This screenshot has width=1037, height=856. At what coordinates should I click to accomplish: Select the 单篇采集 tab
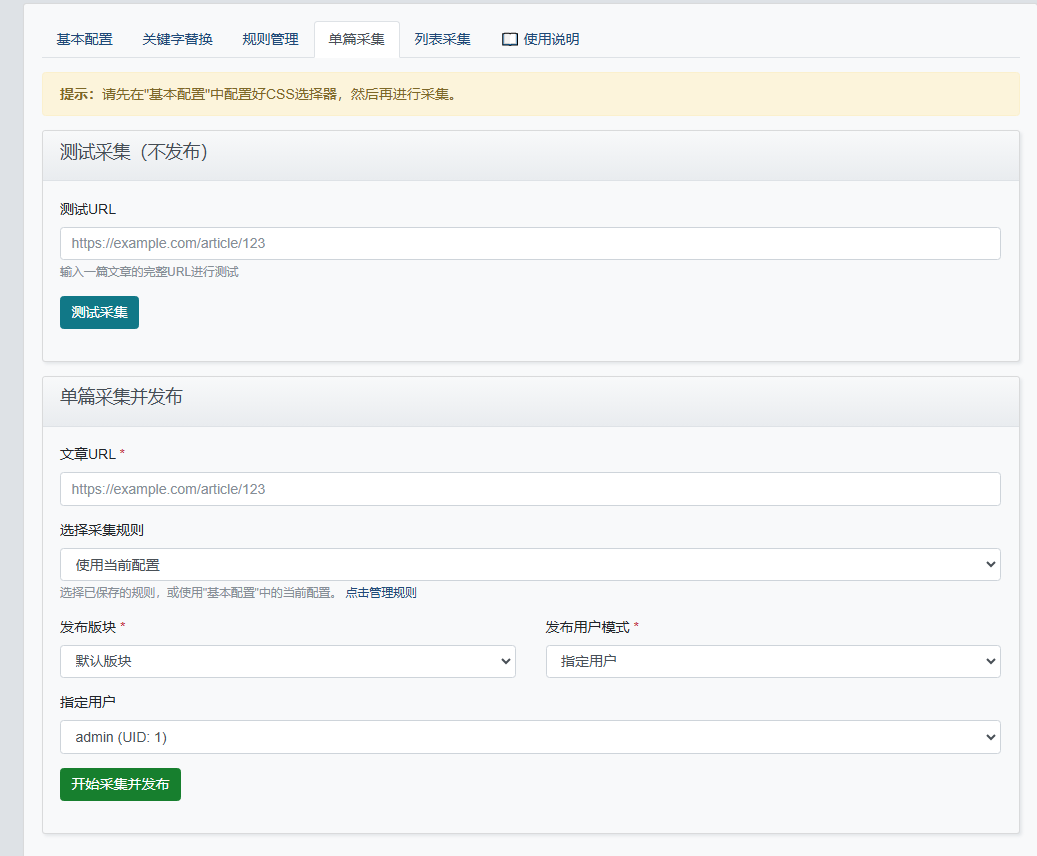(x=356, y=40)
